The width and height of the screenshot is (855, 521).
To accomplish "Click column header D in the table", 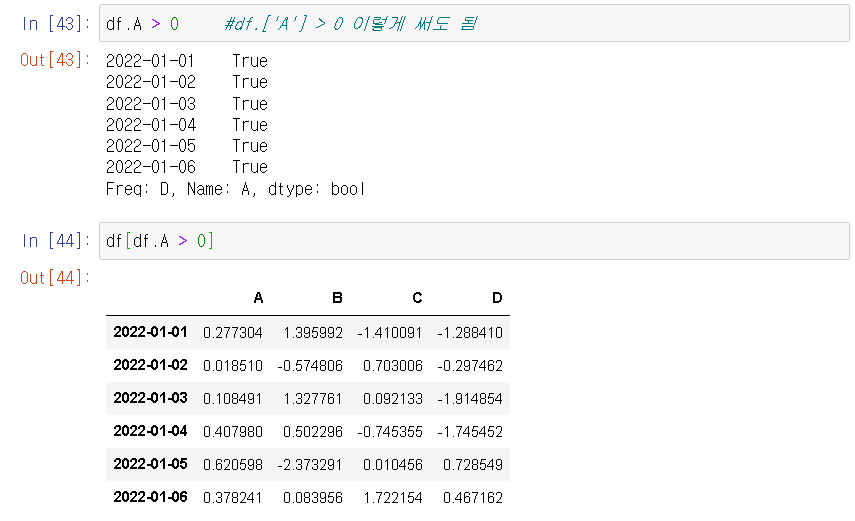I will point(497,298).
